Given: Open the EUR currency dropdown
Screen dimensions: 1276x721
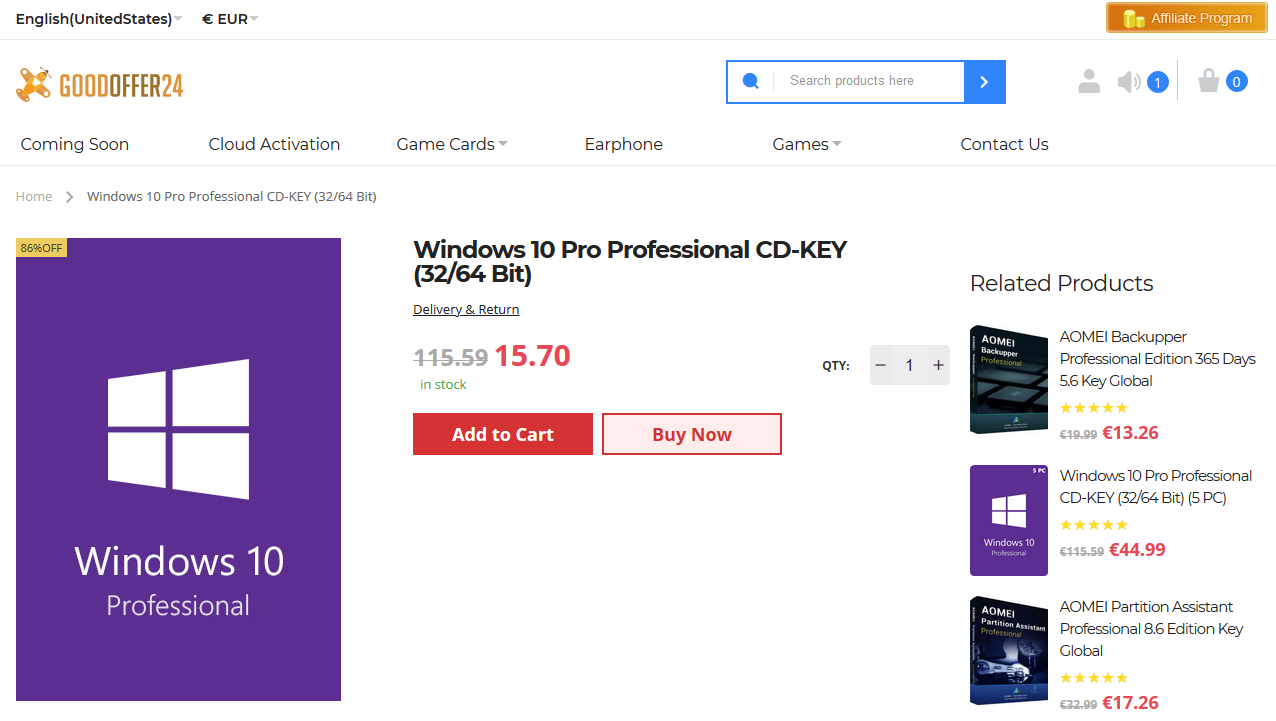Looking at the screenshot, I should coord(230,19).
